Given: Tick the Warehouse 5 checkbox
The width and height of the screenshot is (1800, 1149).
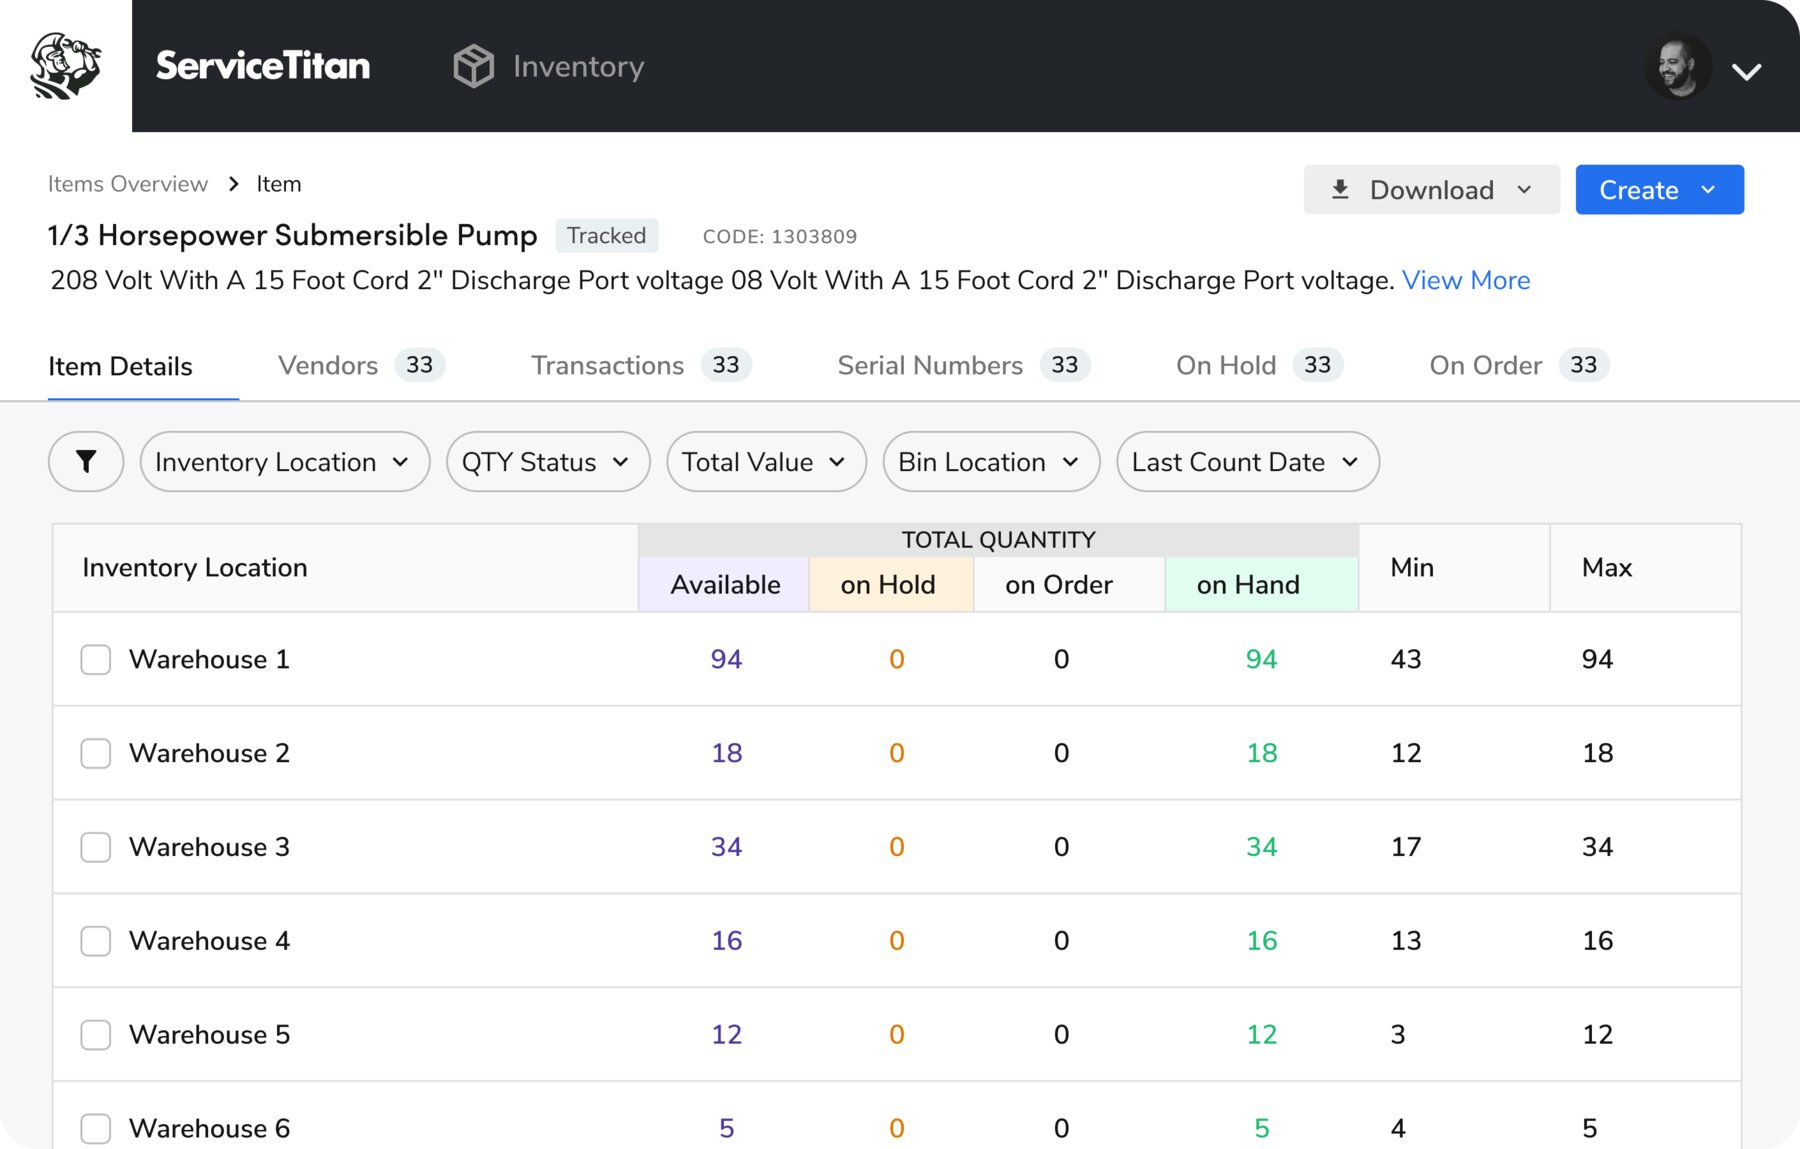Looking at the screenshot, I should [96, 1034].
